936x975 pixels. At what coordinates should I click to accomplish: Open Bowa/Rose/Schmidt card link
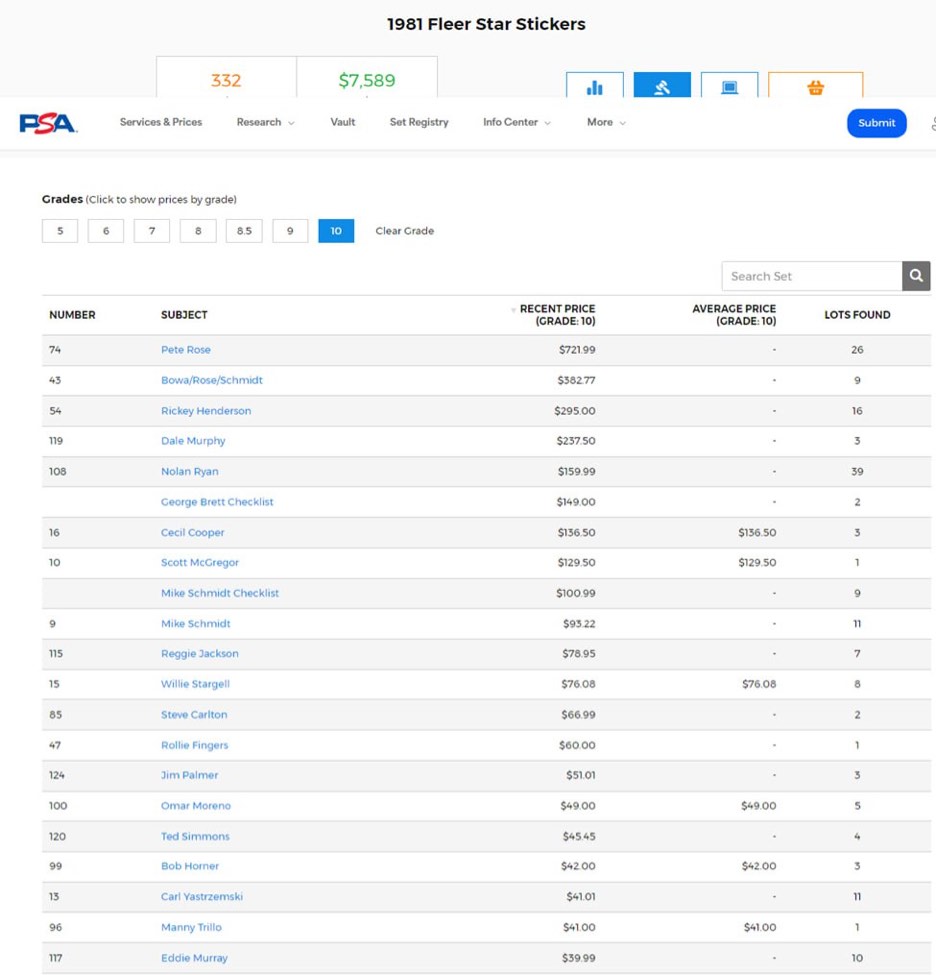point(212,381)
